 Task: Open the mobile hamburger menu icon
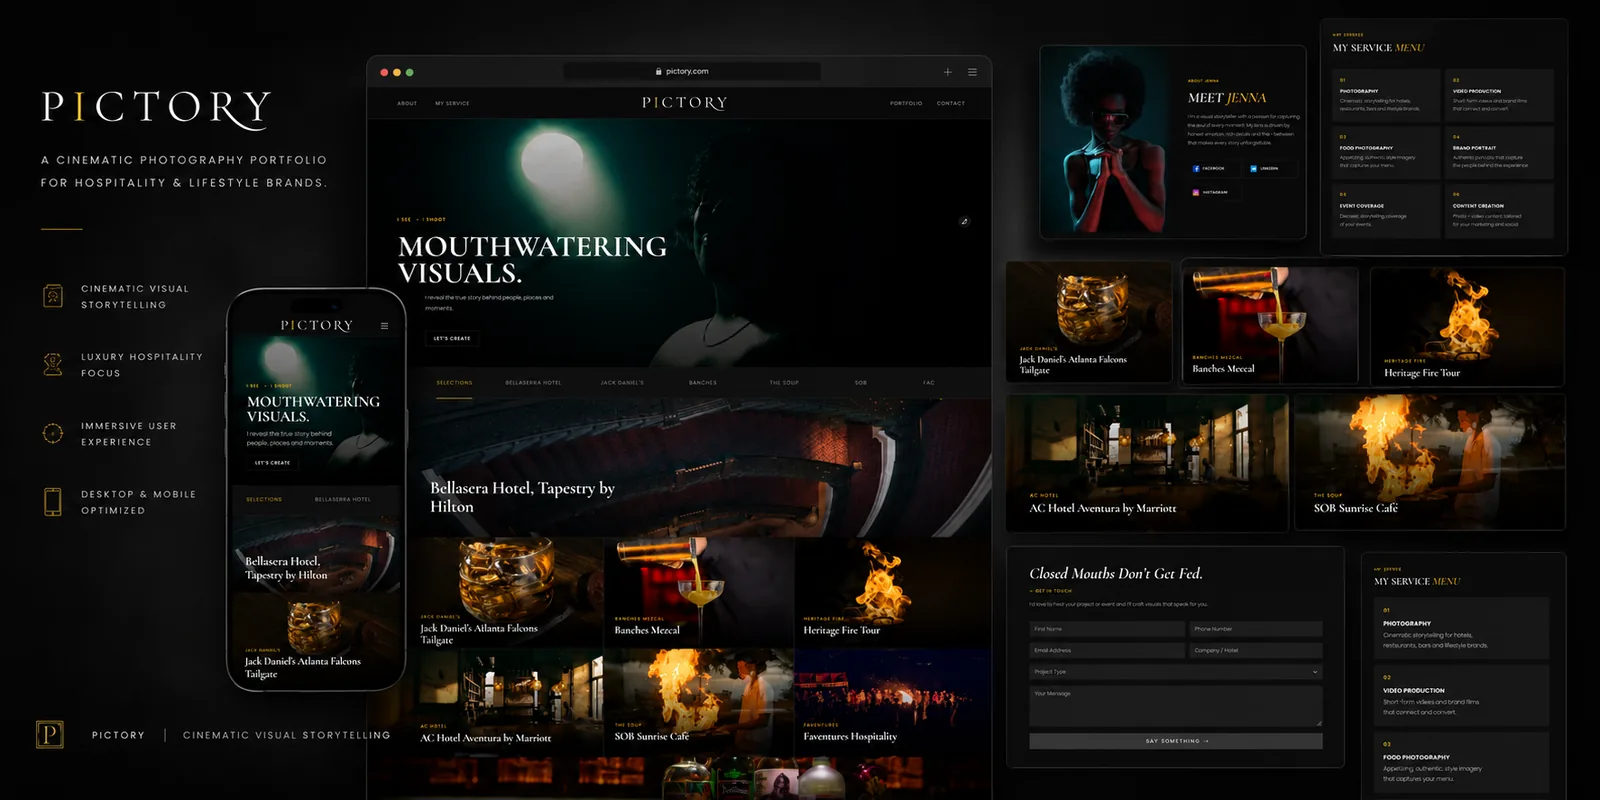385,326
